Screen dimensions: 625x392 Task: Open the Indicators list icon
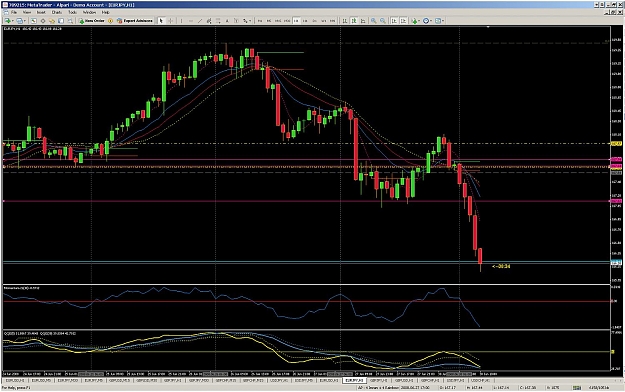click(415, 21)
